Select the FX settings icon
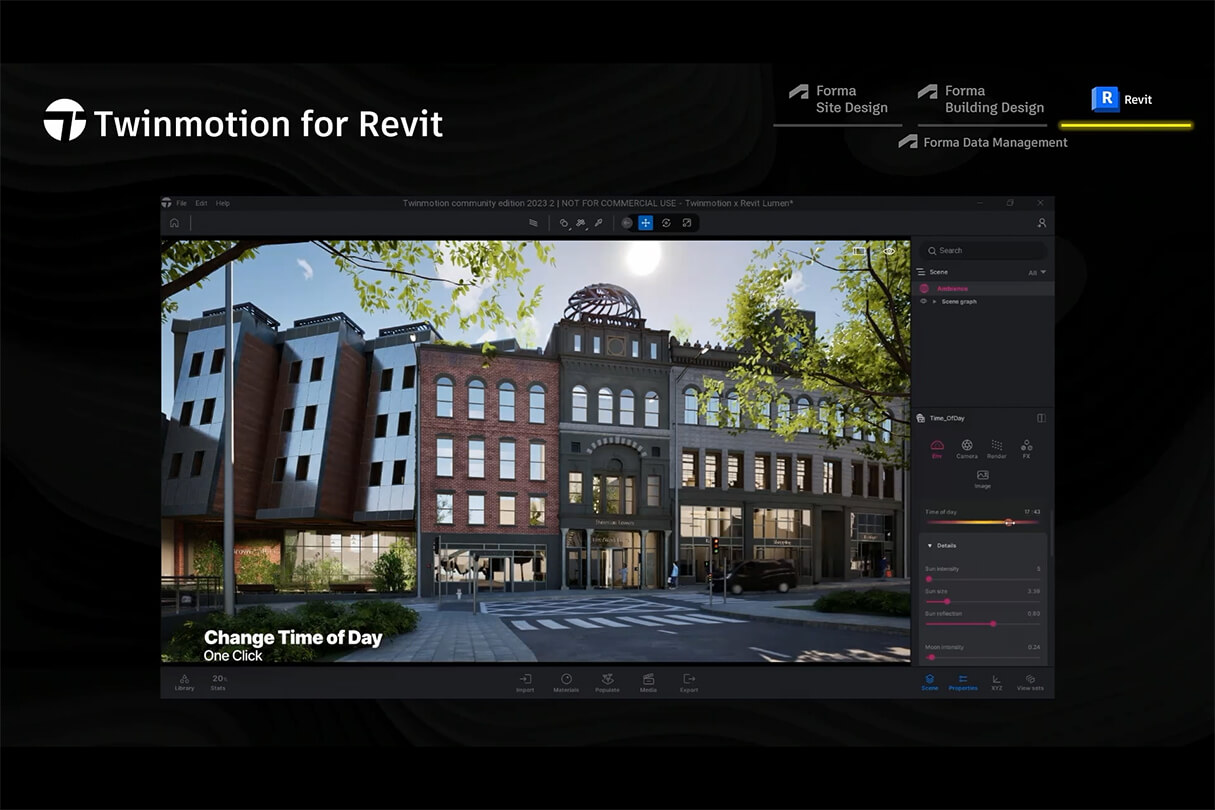The width and height of the screenshot is (1215, 810). tap(1026, 449)
